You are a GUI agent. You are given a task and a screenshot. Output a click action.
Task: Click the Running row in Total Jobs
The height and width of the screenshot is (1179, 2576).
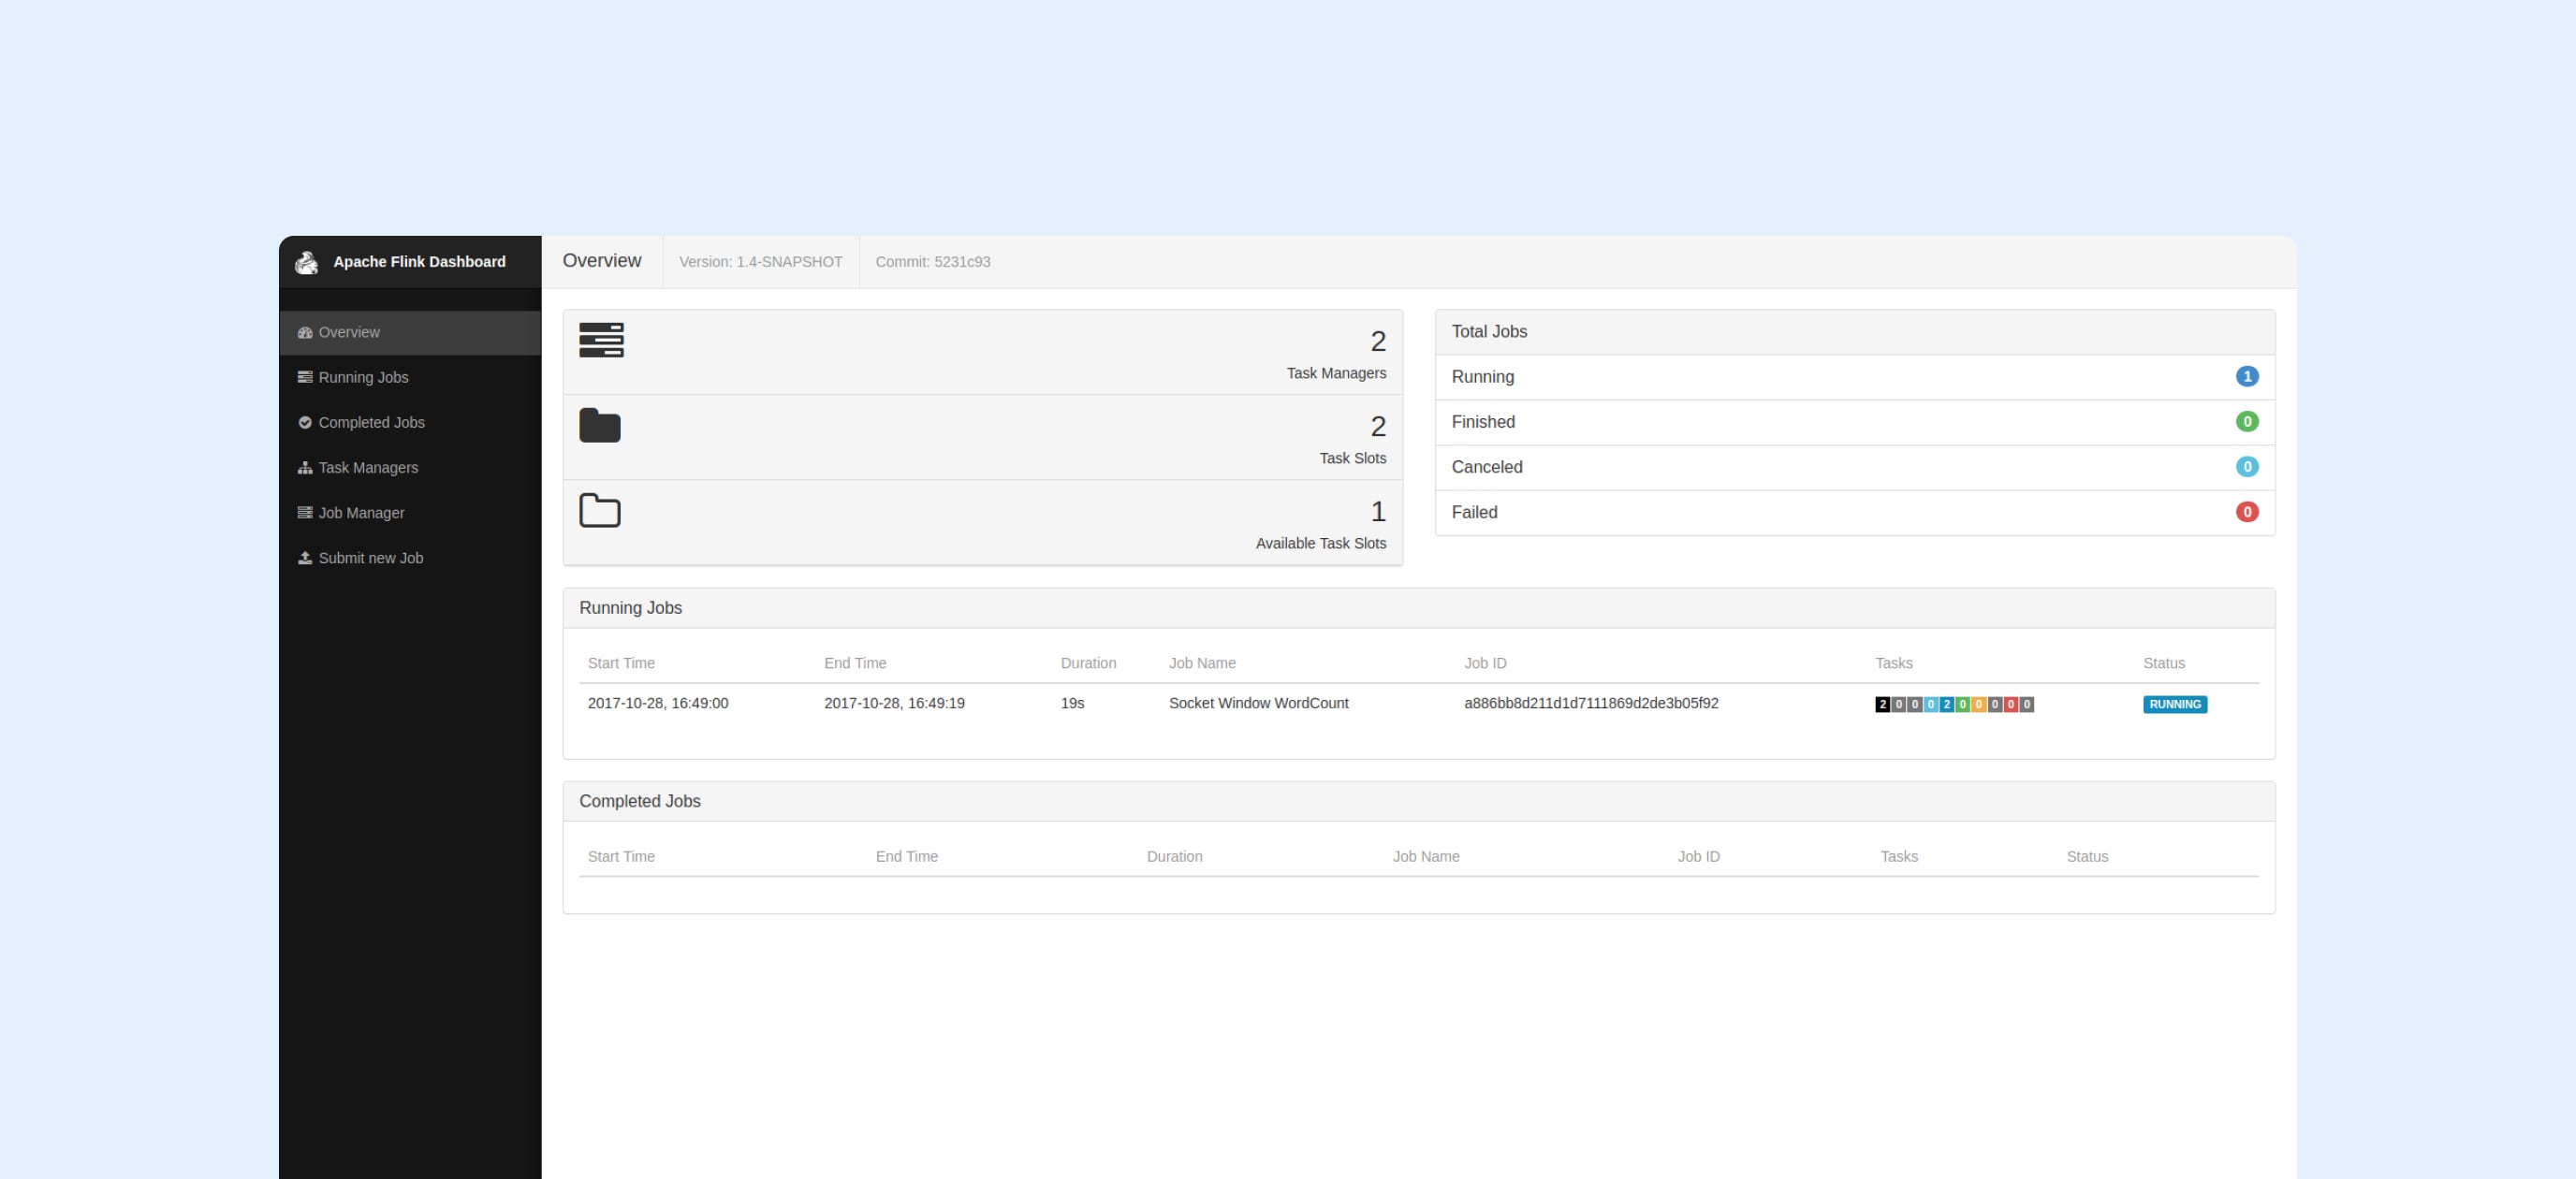(x=1855, y=377)
